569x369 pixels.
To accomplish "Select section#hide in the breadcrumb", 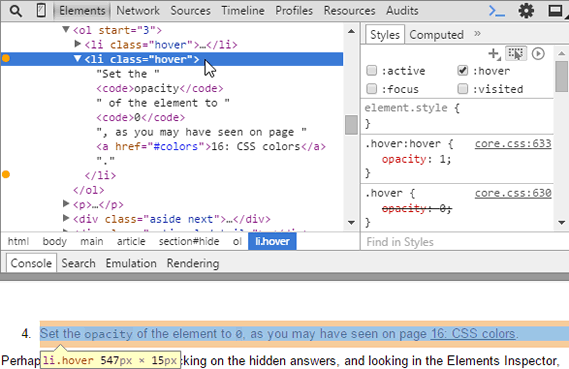I will [x=189, y=241].
